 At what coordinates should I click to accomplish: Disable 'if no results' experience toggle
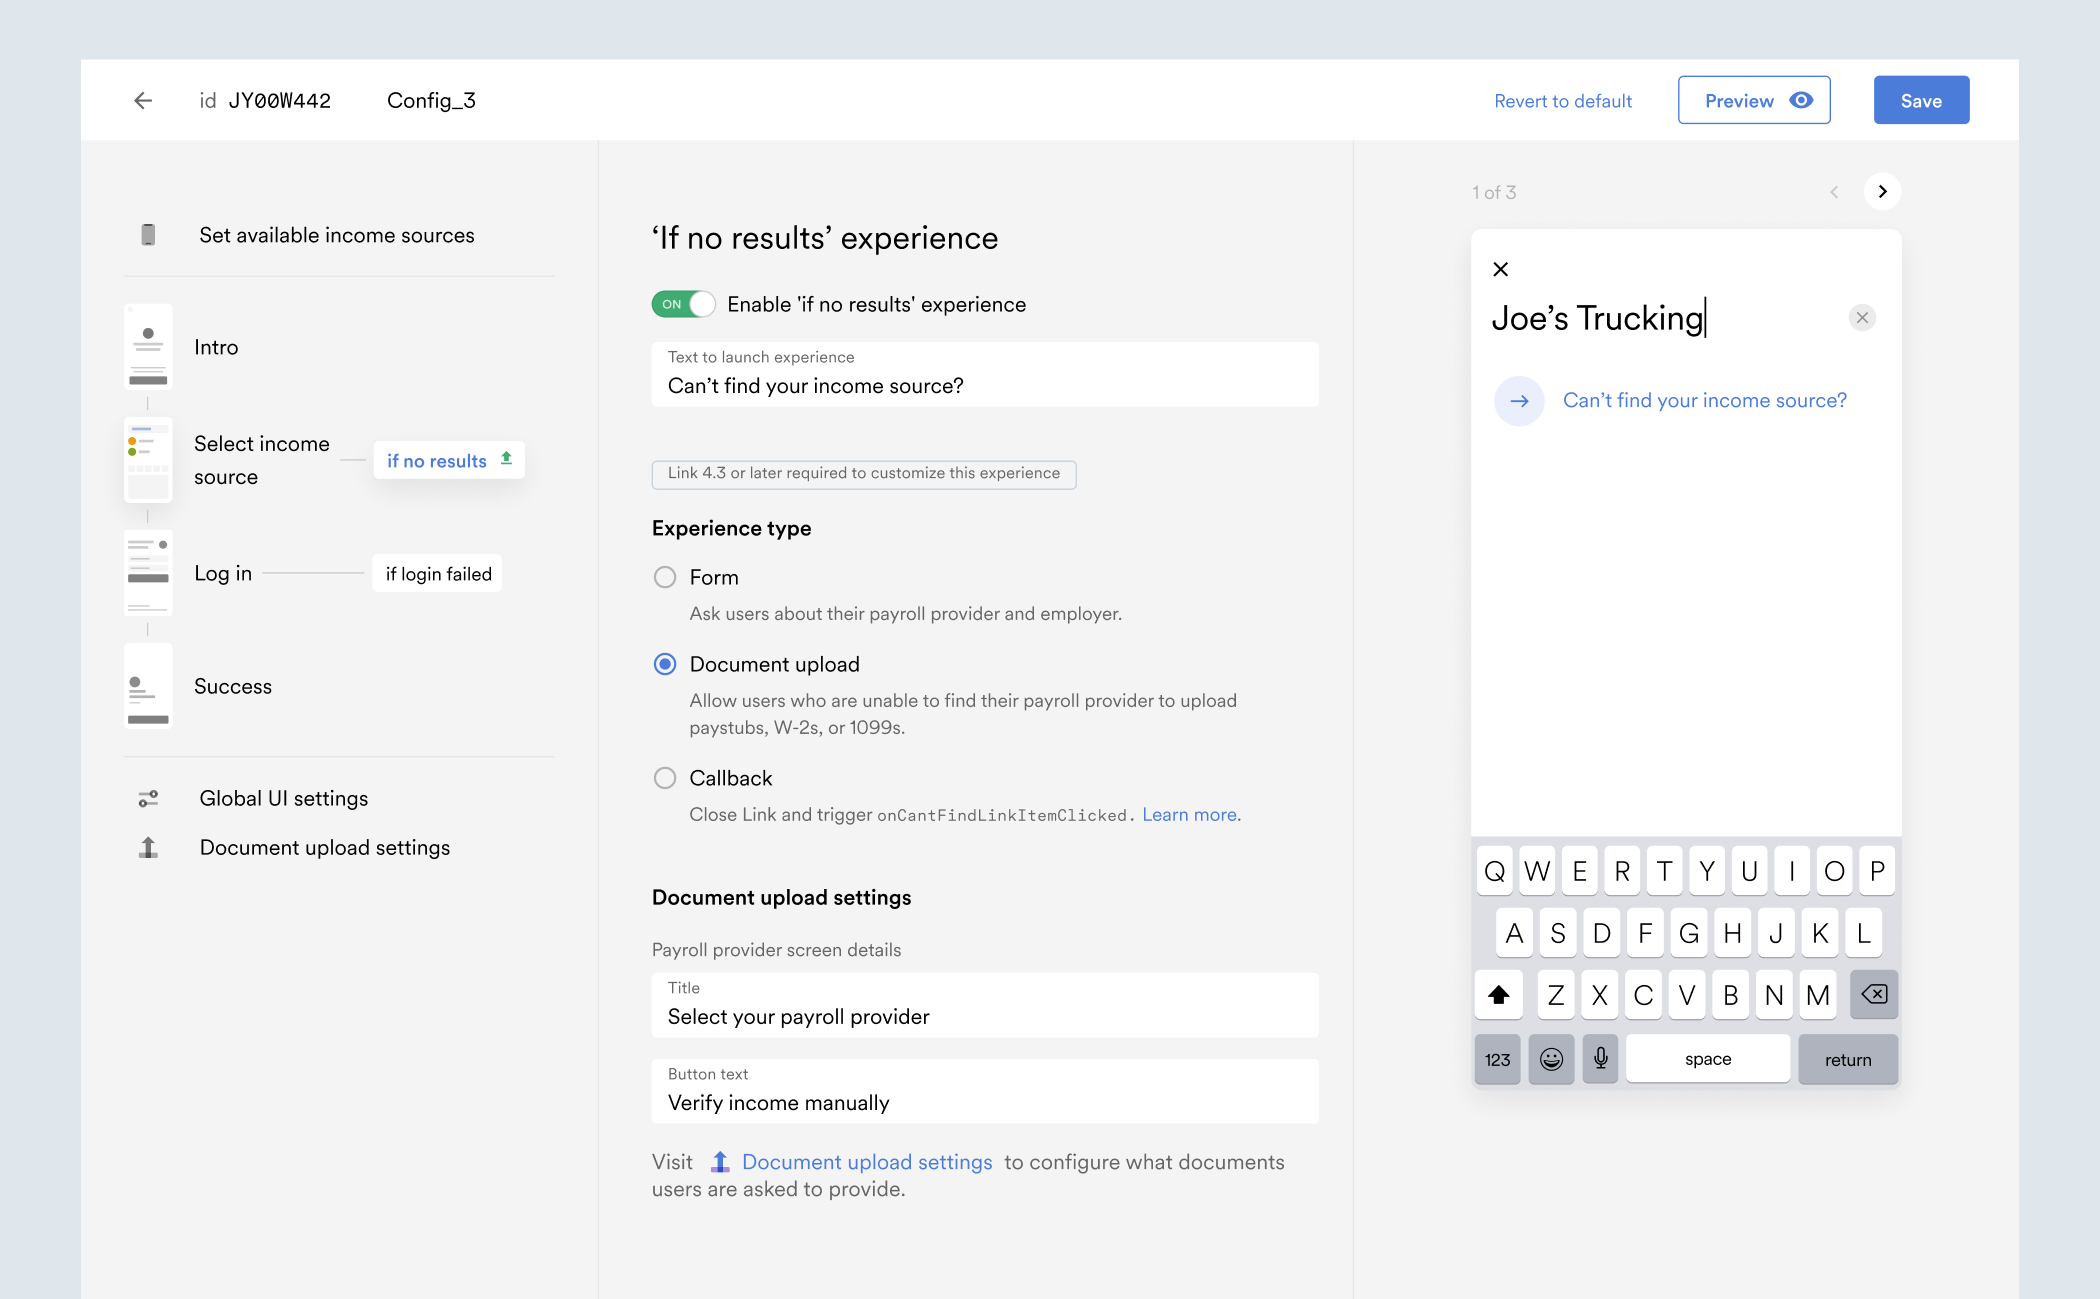pyautogui.click(x=683, y=304)
